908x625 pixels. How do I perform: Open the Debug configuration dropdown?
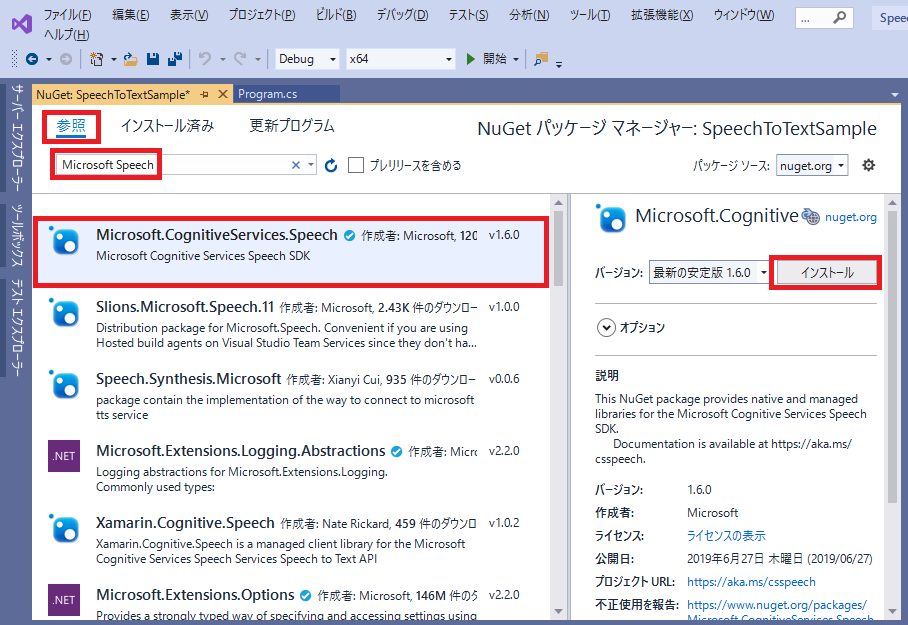tap(306, 59)
